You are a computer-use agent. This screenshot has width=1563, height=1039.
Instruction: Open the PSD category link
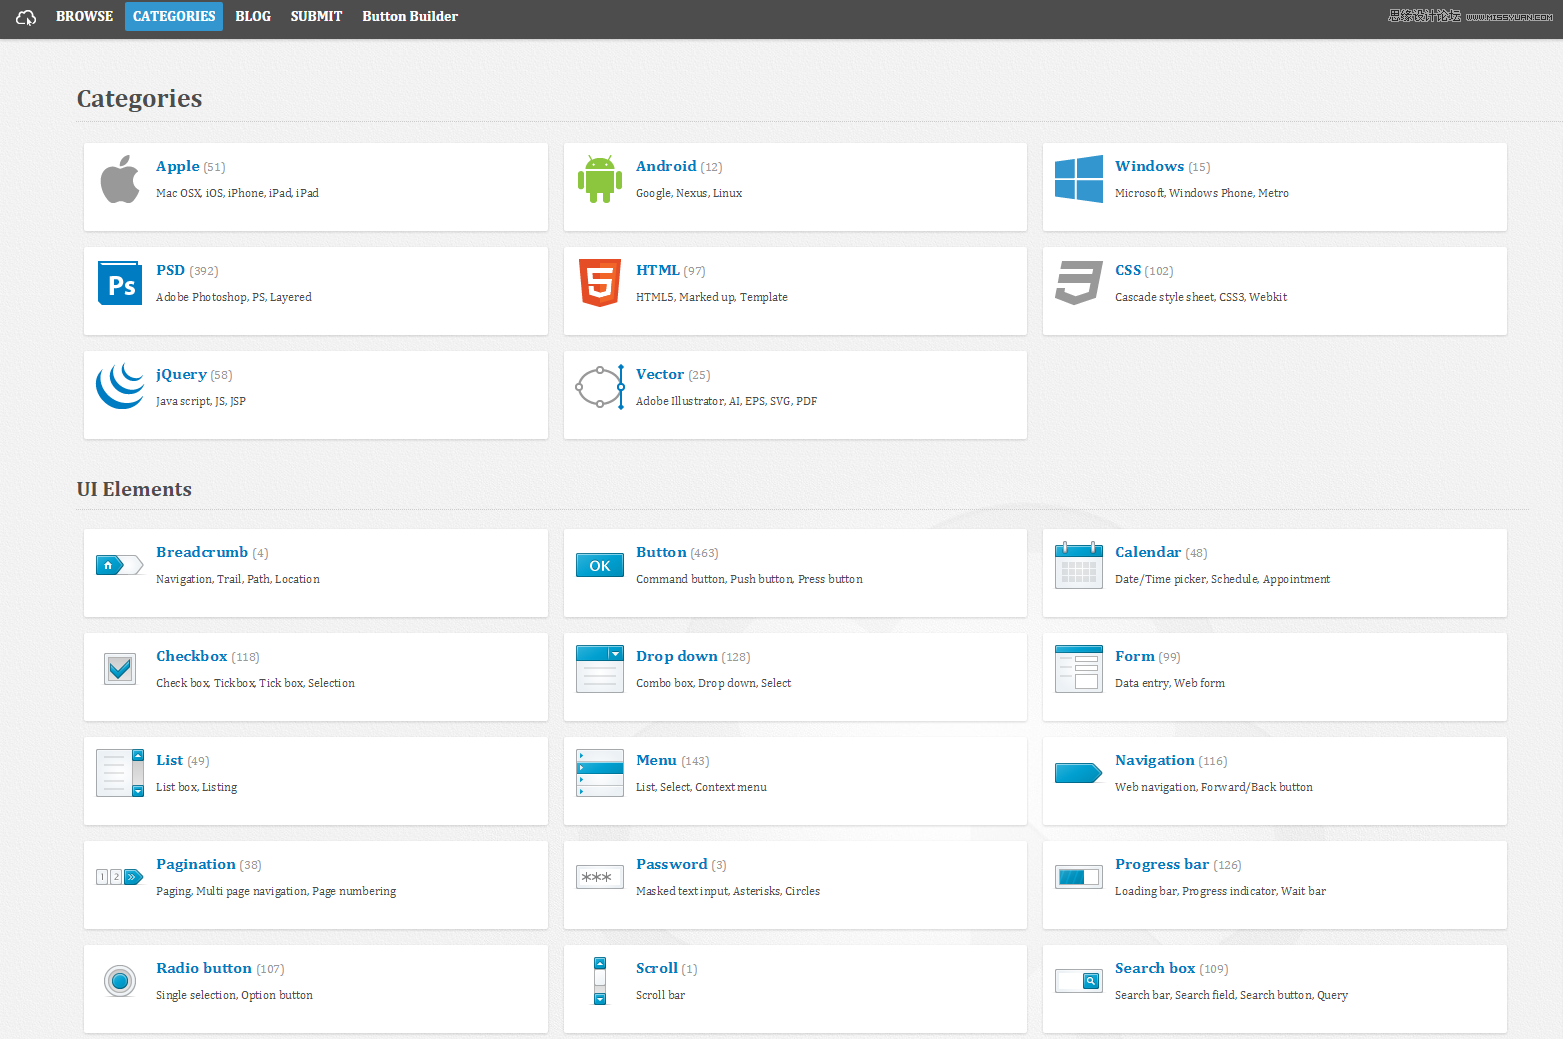[x=170, y=271]
